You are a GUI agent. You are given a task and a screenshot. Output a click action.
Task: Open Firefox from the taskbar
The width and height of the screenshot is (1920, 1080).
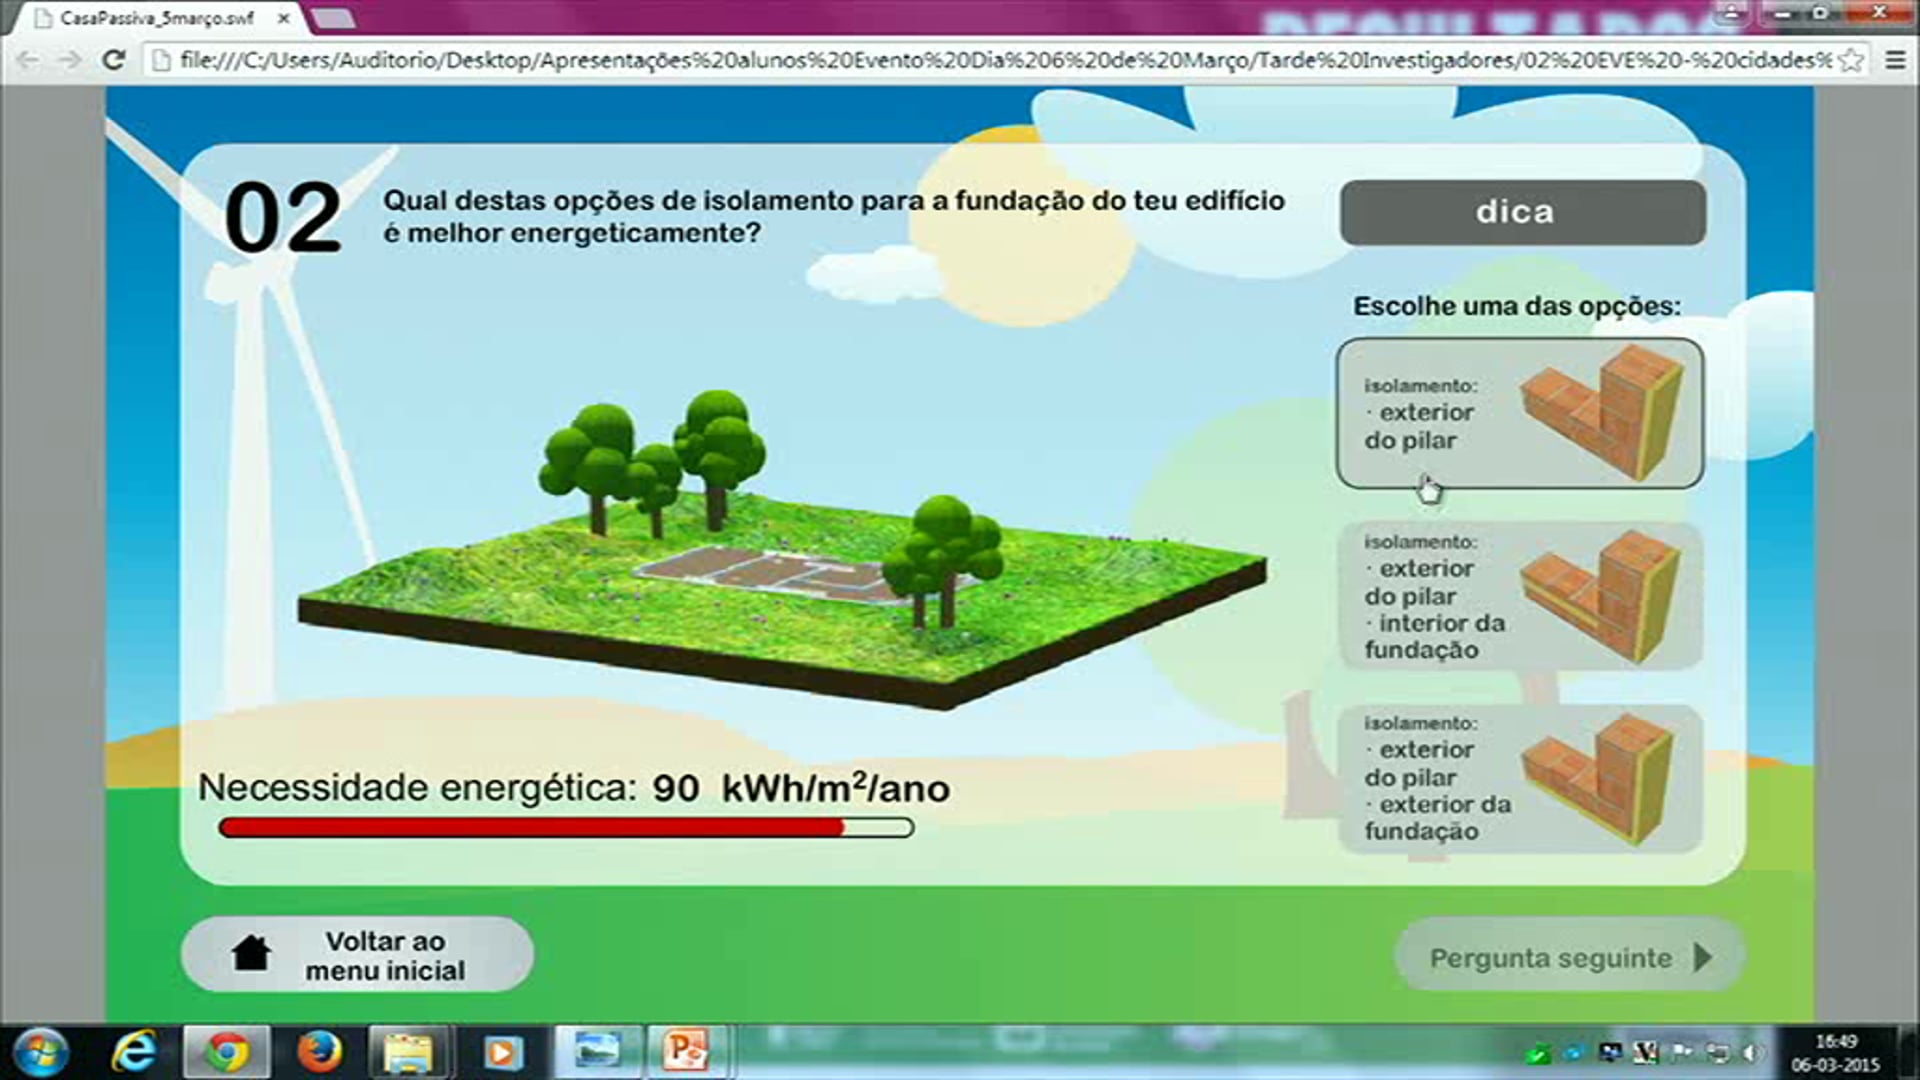(319, 1052)
